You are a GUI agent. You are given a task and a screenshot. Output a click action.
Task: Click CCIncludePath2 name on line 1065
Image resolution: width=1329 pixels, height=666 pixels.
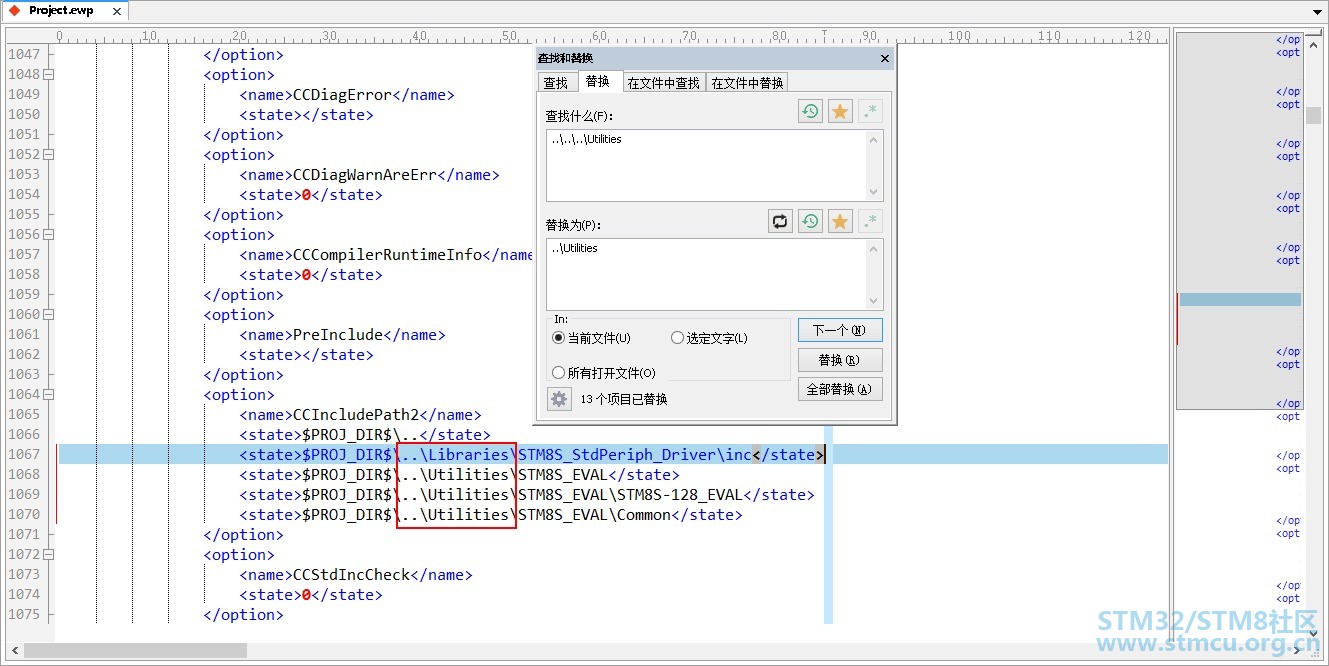[355, 415]
